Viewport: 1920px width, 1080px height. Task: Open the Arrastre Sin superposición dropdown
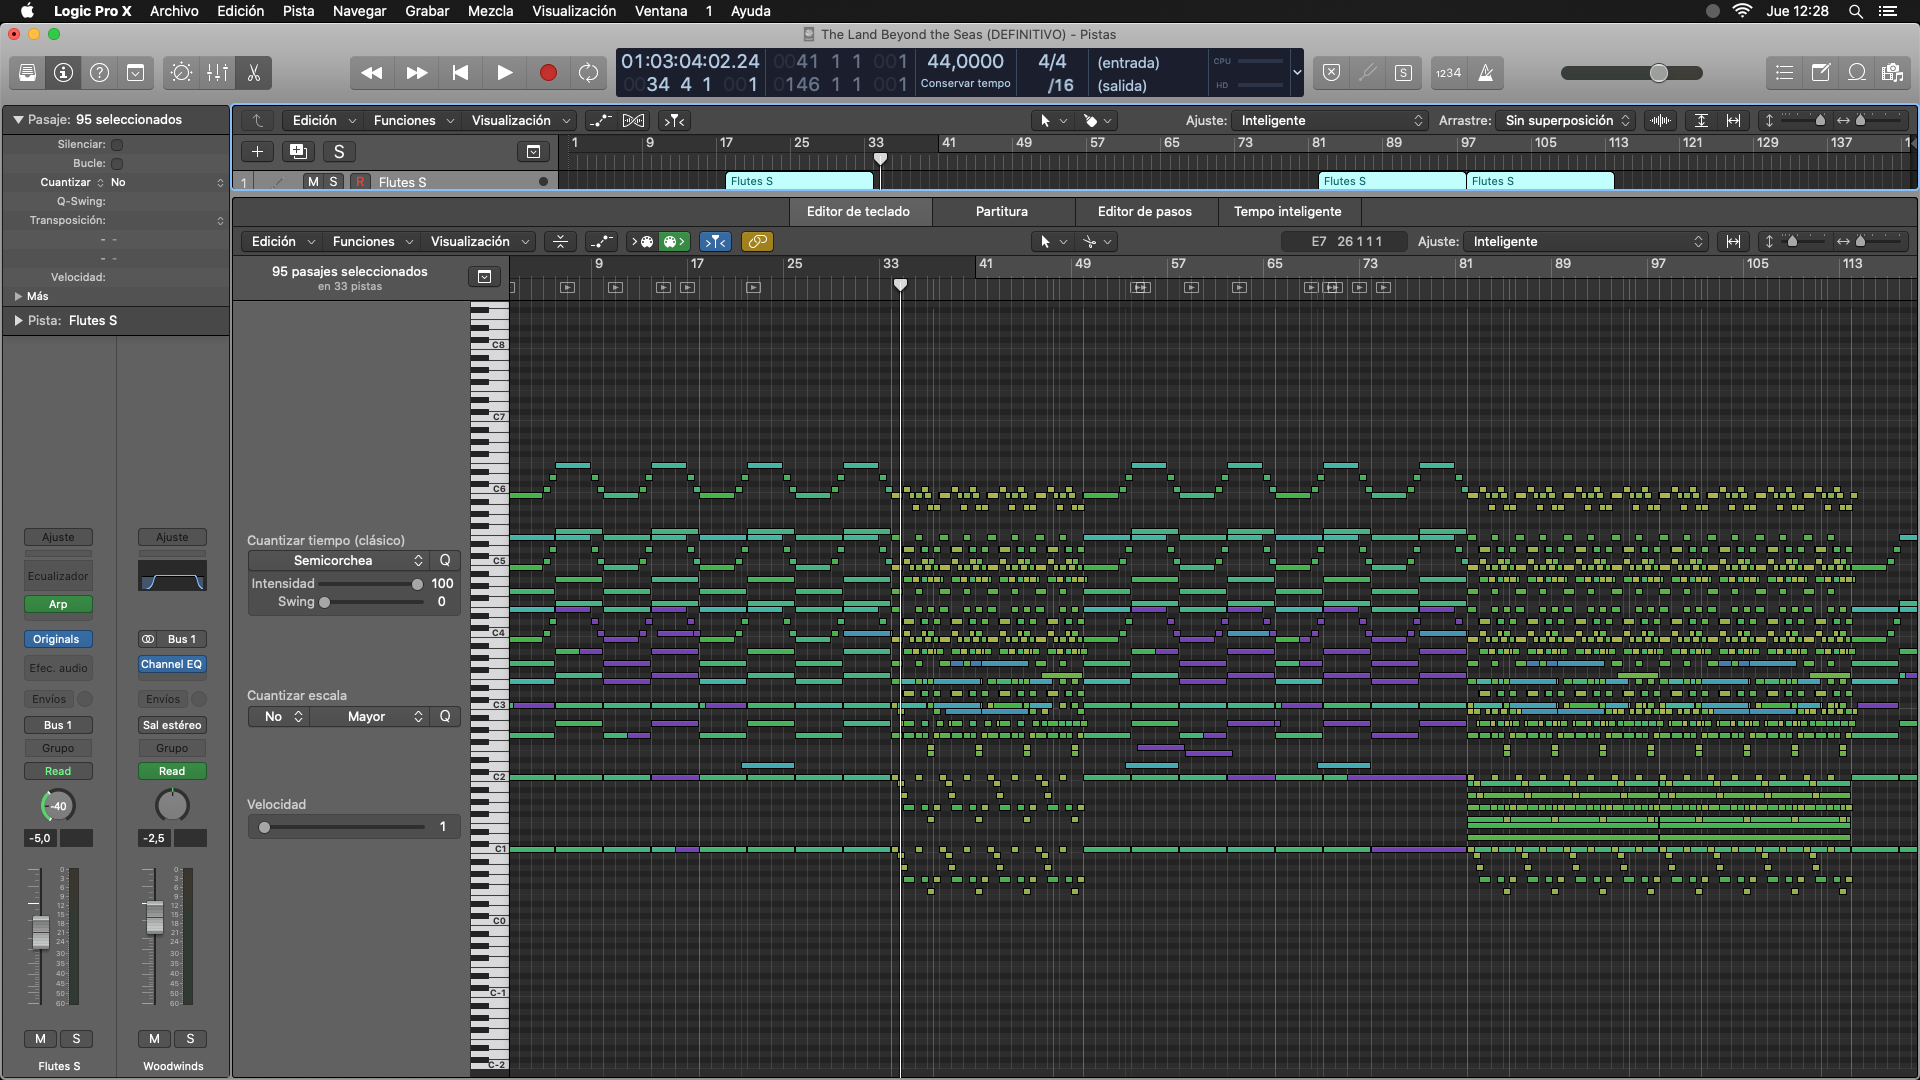click(x=1565, y=121)
